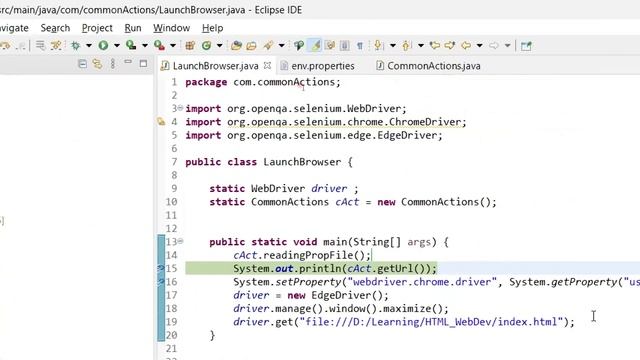Click the Skip All Breakpoints icon
This screenshot has height=360, width=640.
40,45
